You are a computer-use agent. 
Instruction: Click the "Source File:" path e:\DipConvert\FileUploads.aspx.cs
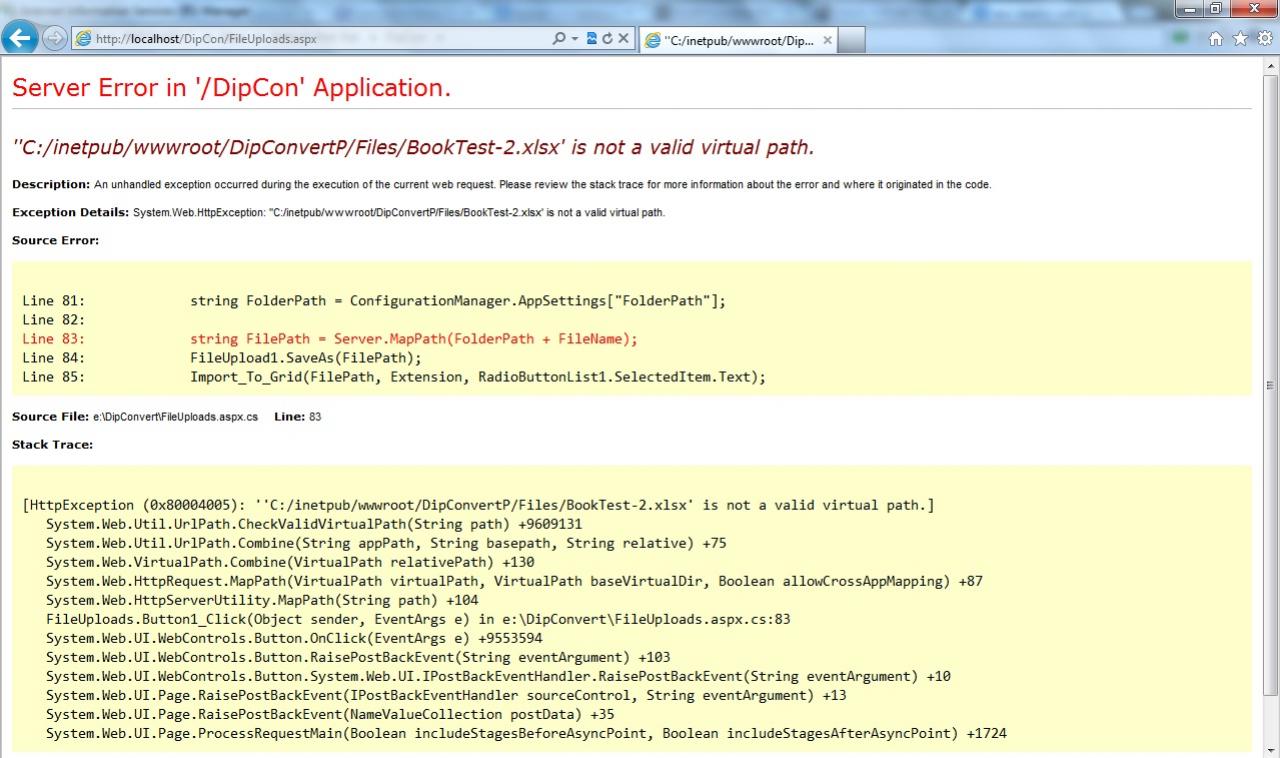[175, 416]
